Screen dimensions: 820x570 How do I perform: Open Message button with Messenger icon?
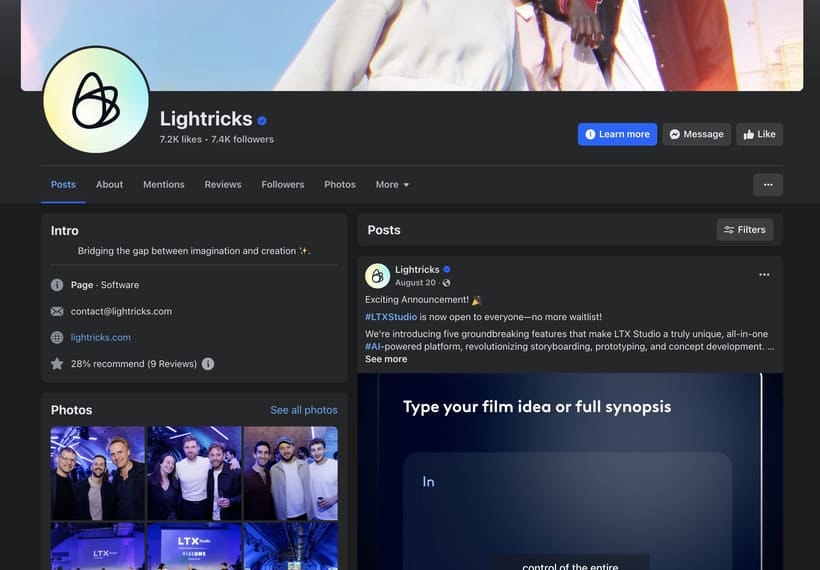697,134
